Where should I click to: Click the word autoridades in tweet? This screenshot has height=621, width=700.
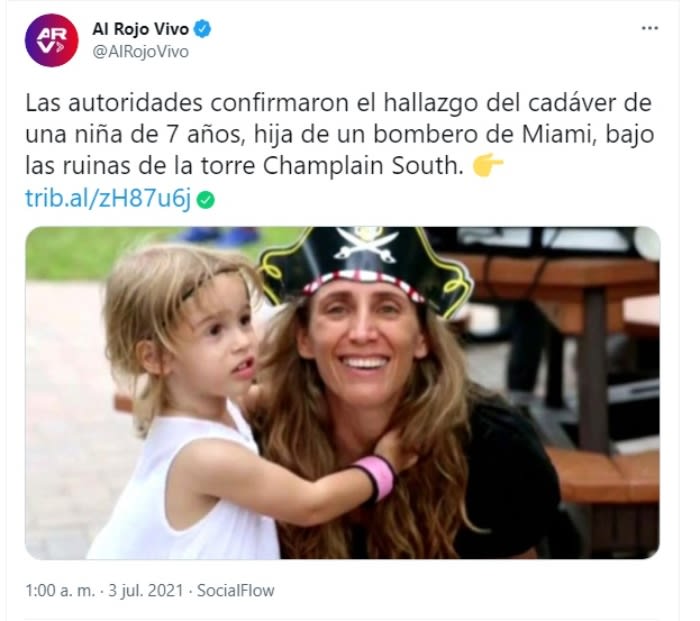136,103
